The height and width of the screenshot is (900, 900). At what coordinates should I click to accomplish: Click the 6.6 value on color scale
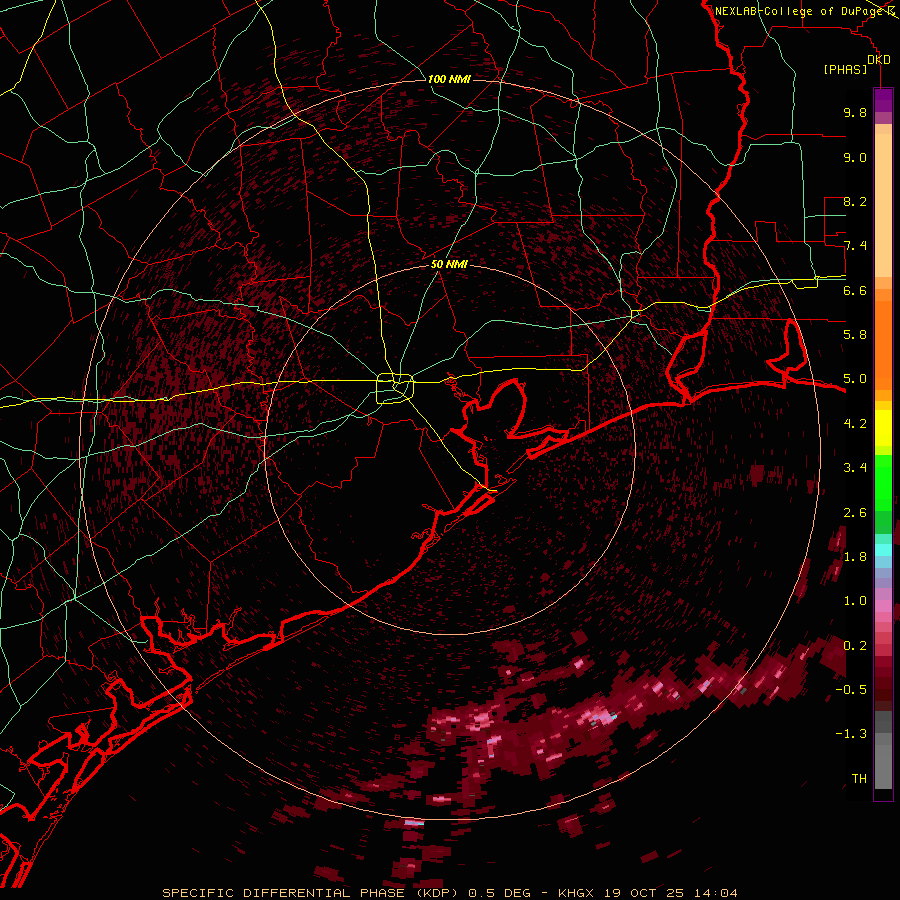[x=855, y=290]
